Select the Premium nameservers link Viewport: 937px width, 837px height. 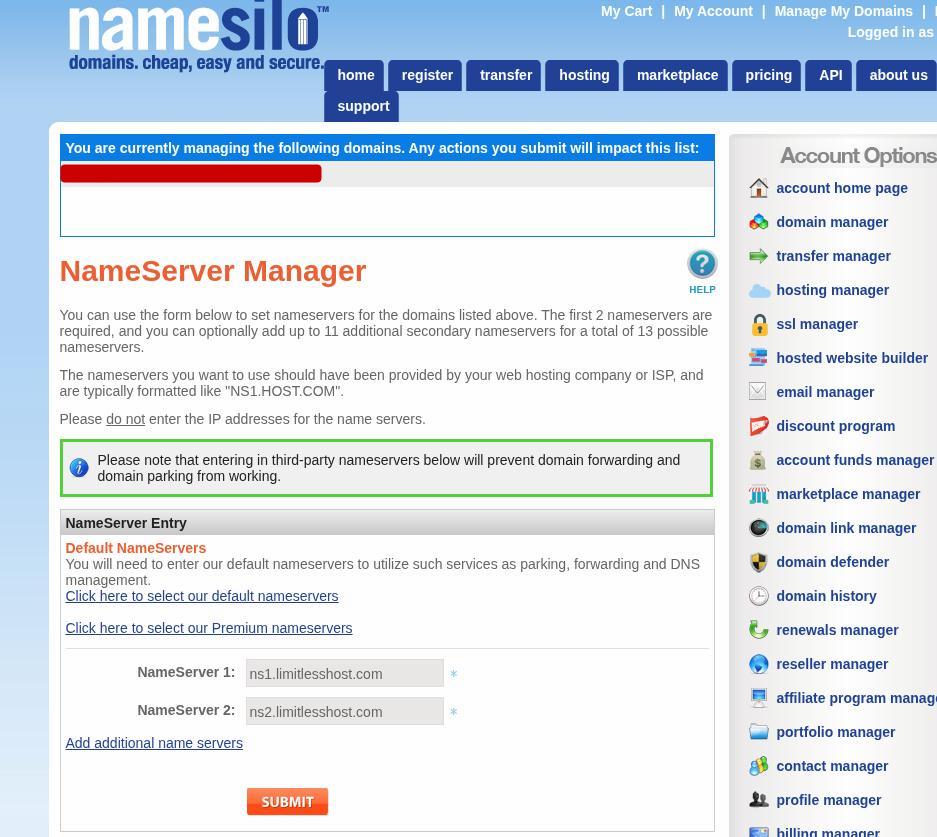pyautogui.click(x=209, y=628)
